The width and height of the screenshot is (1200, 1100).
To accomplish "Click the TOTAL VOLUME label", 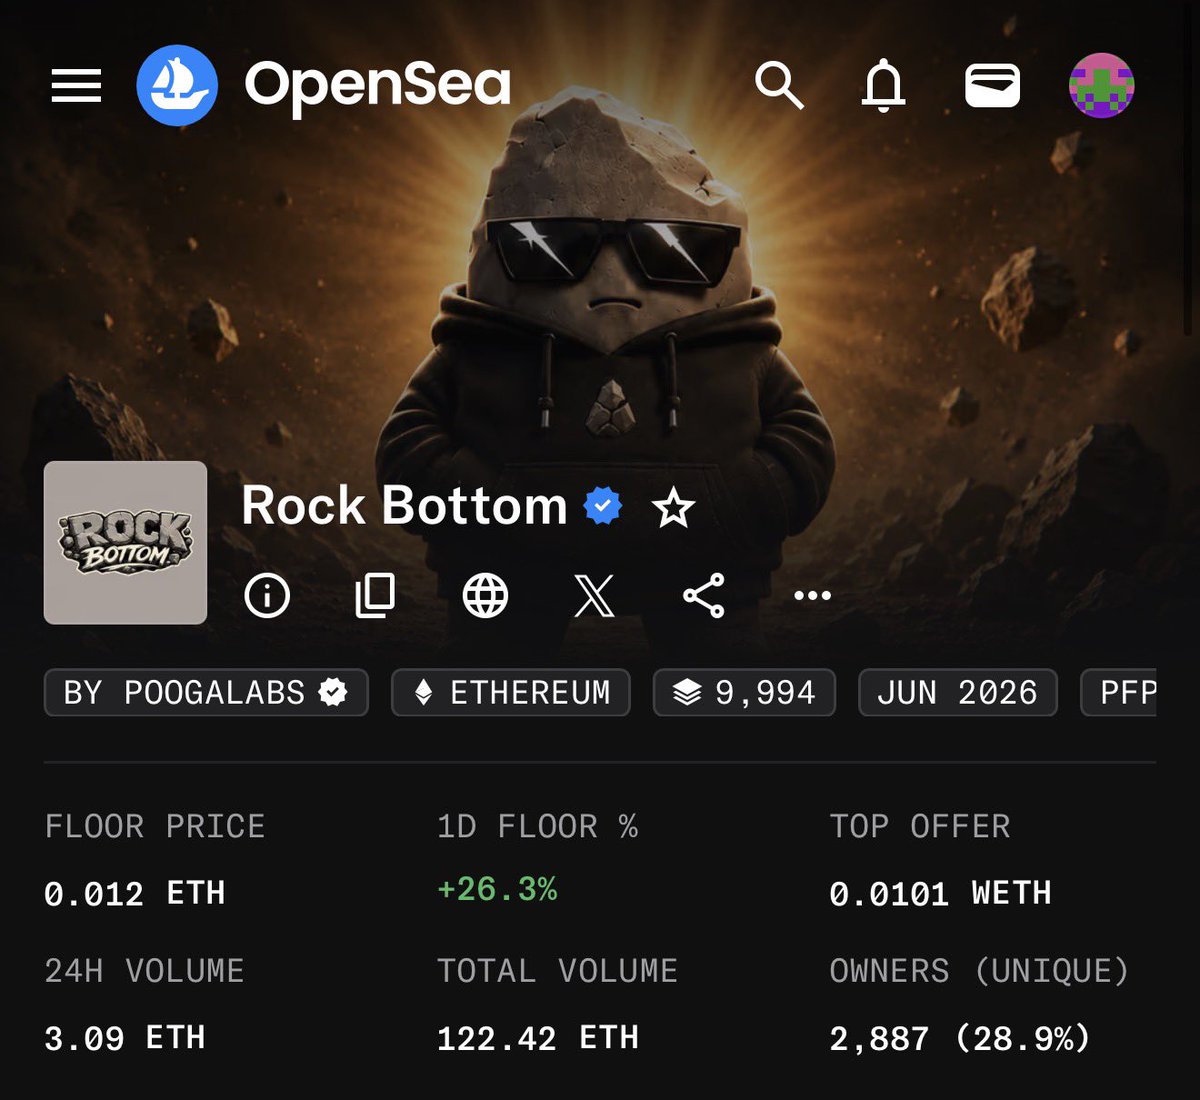I will tap(558, 971).
